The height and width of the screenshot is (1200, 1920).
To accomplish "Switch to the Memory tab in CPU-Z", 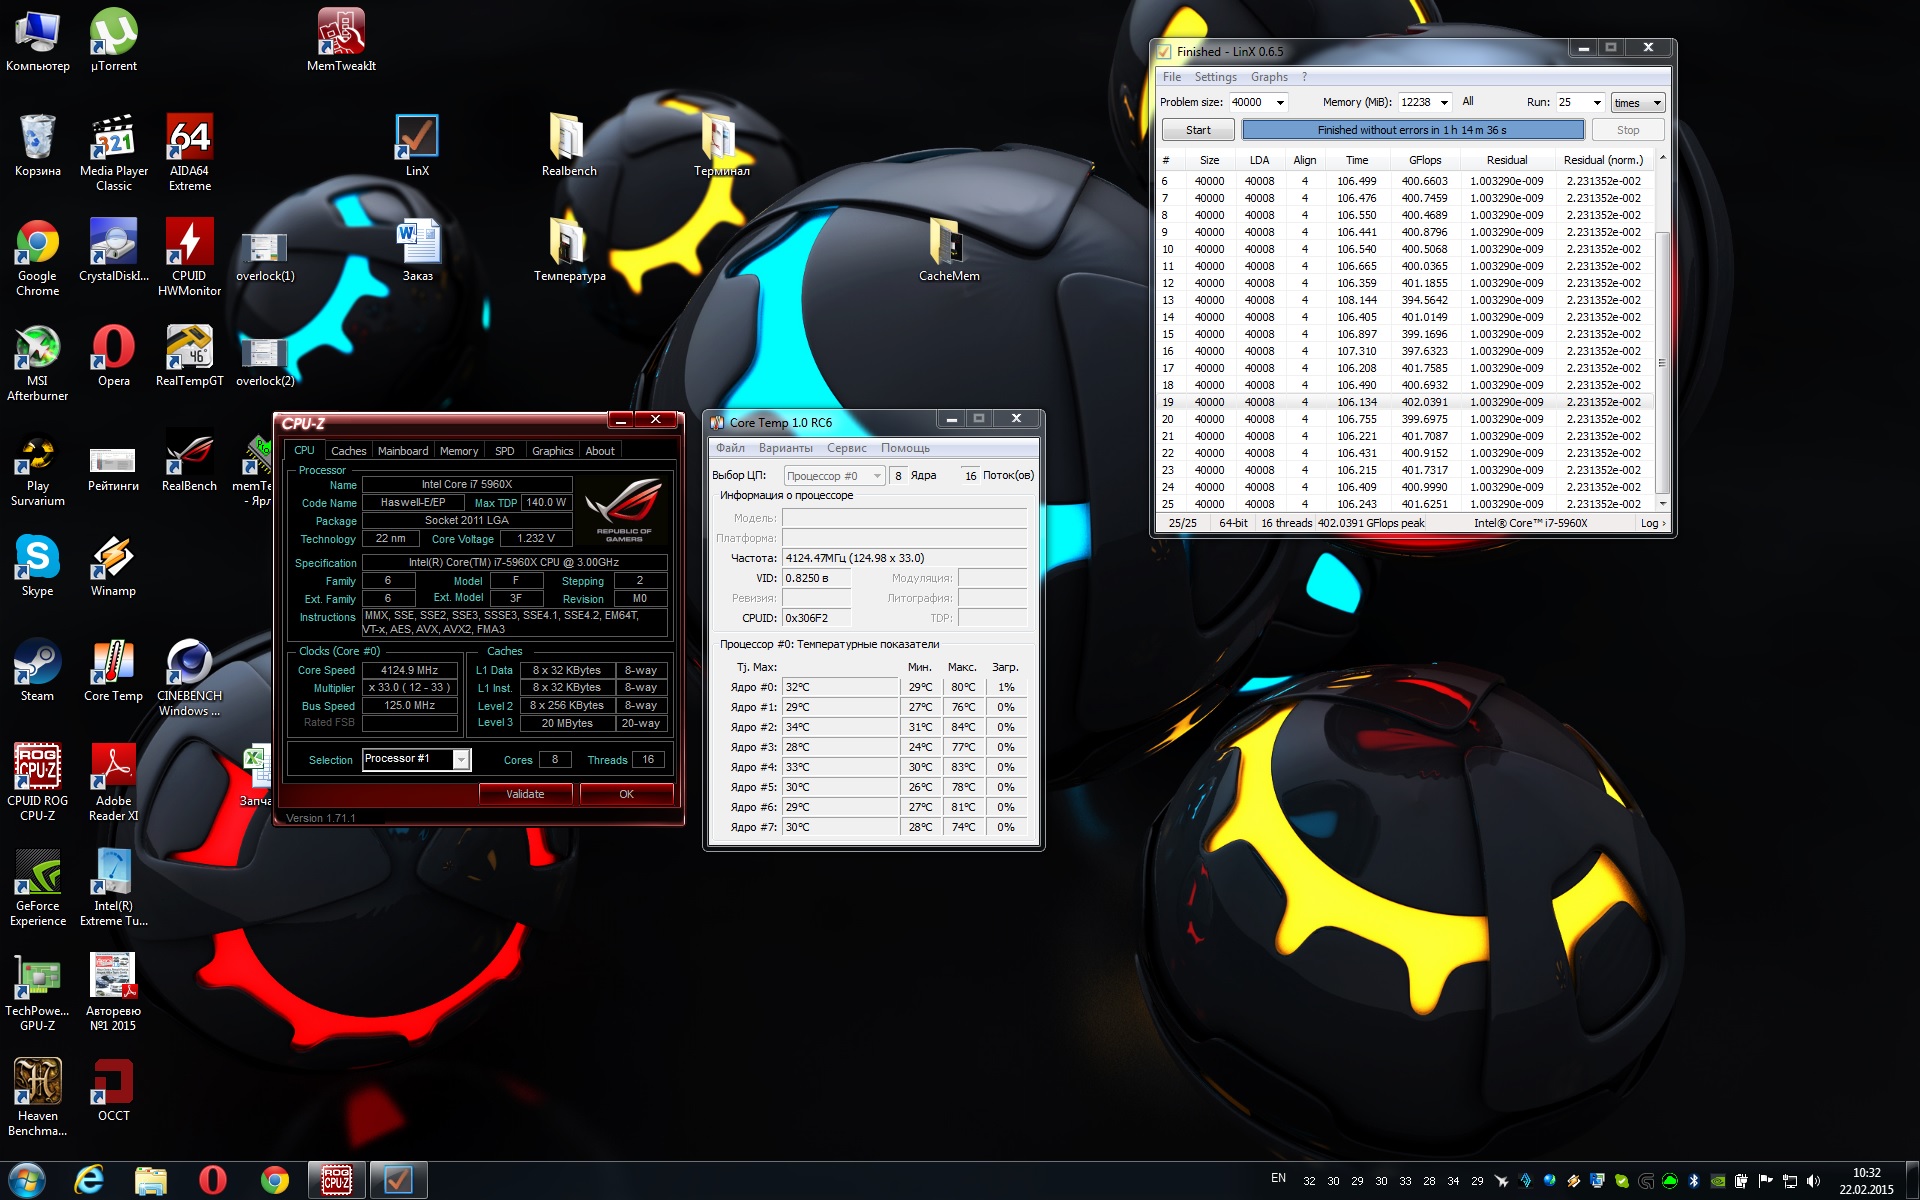I will [458, 451].
